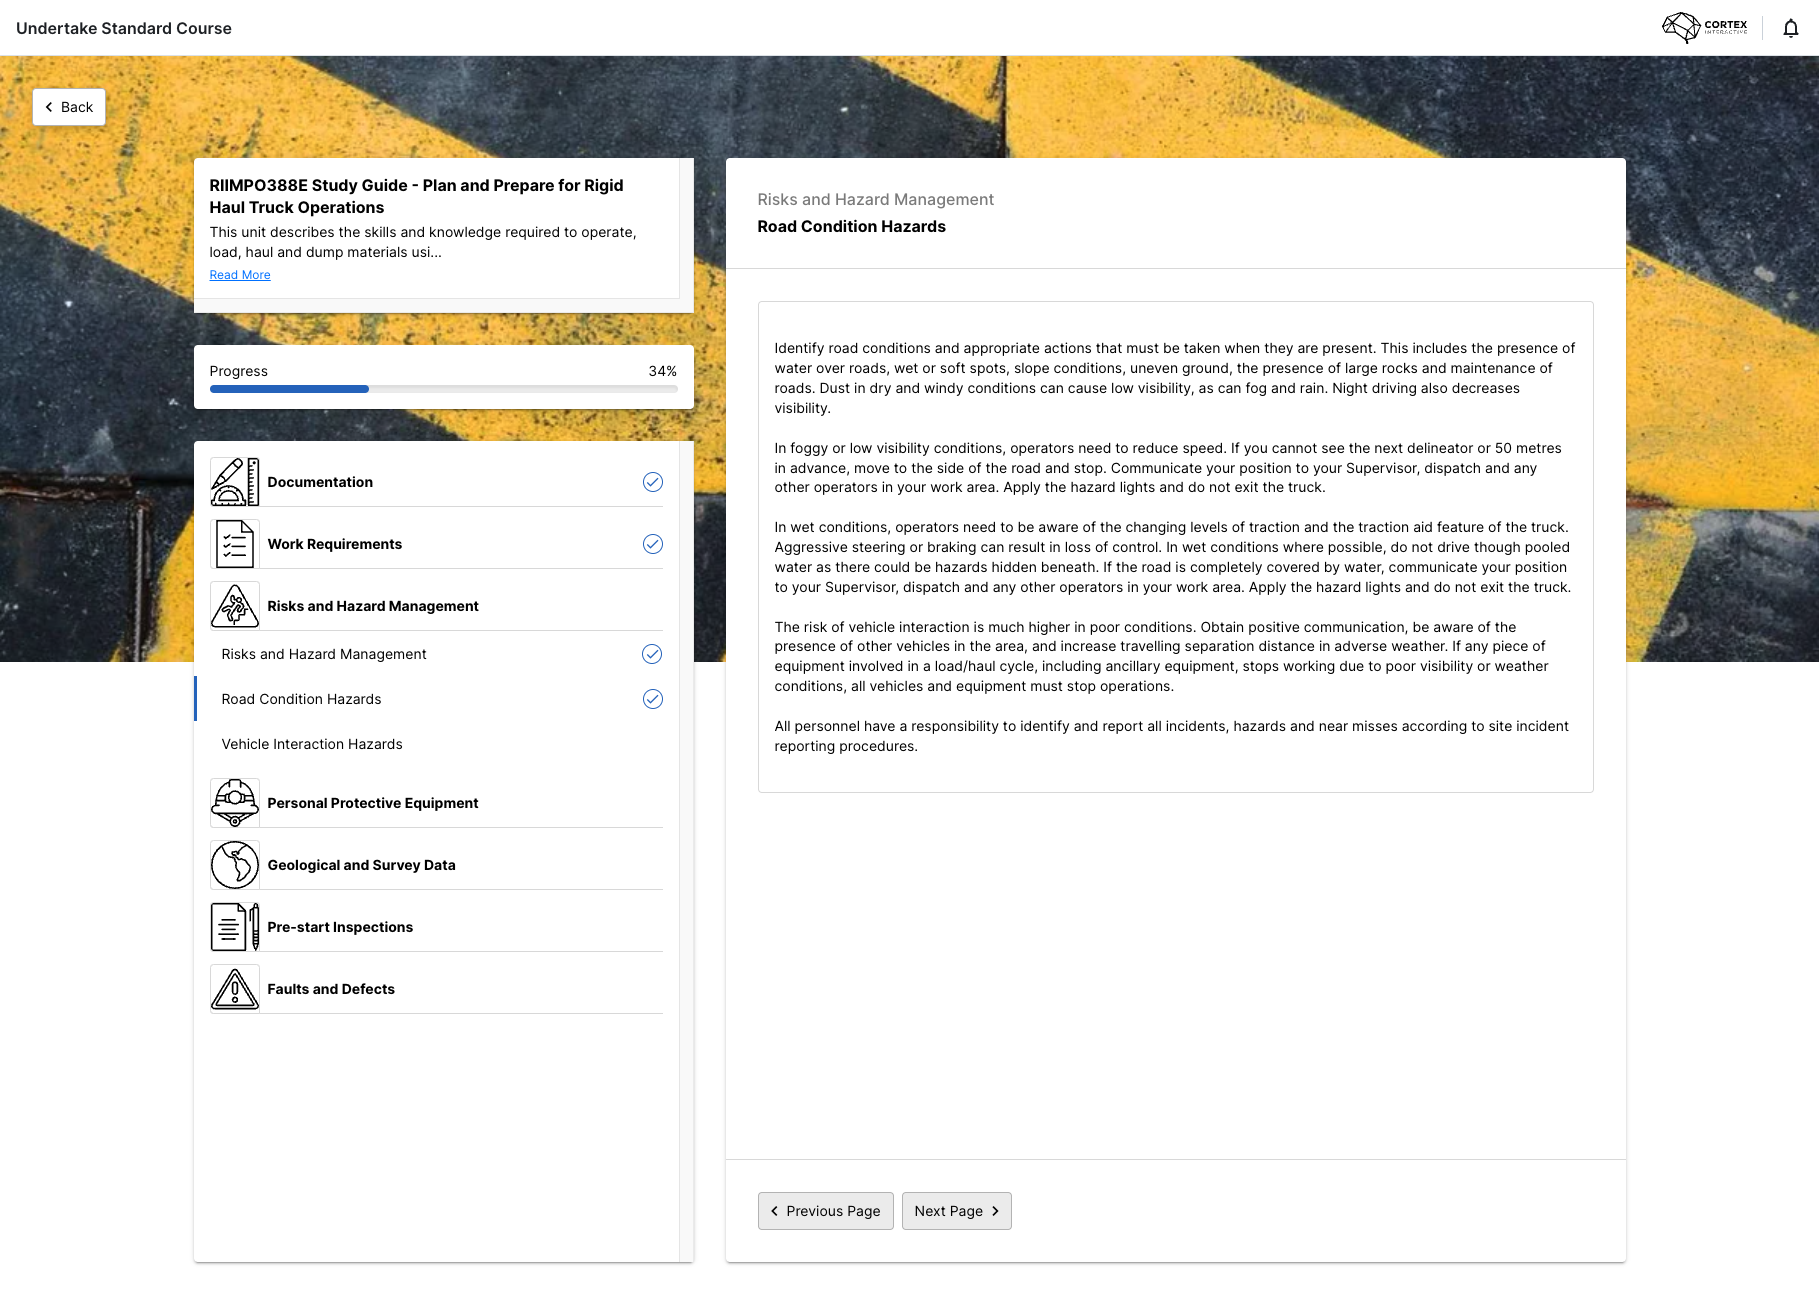Screen dimensions: 1819x1294
Task: Go back using the Back button
Action: [x=69, y=107]
